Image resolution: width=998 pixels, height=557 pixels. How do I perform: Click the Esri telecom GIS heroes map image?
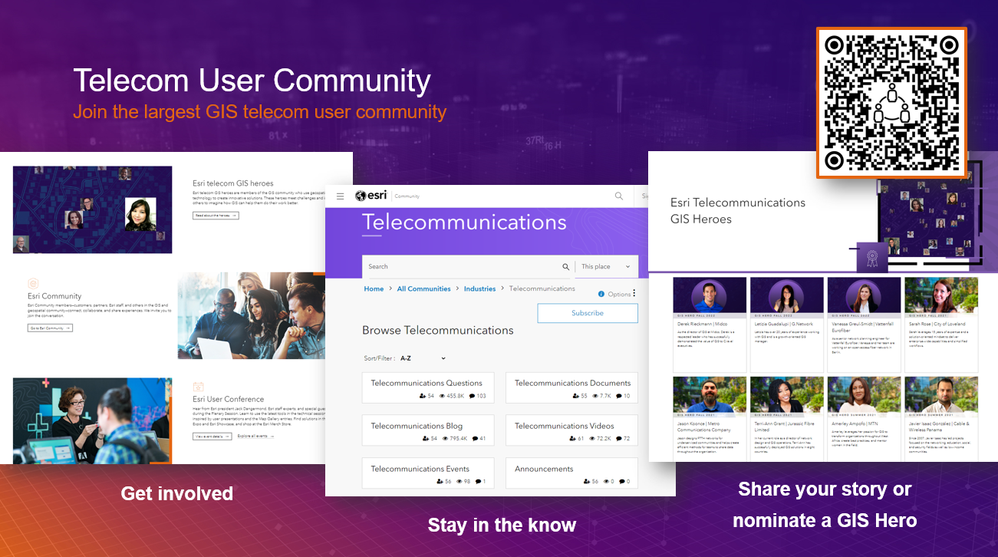tap(92, 209)
